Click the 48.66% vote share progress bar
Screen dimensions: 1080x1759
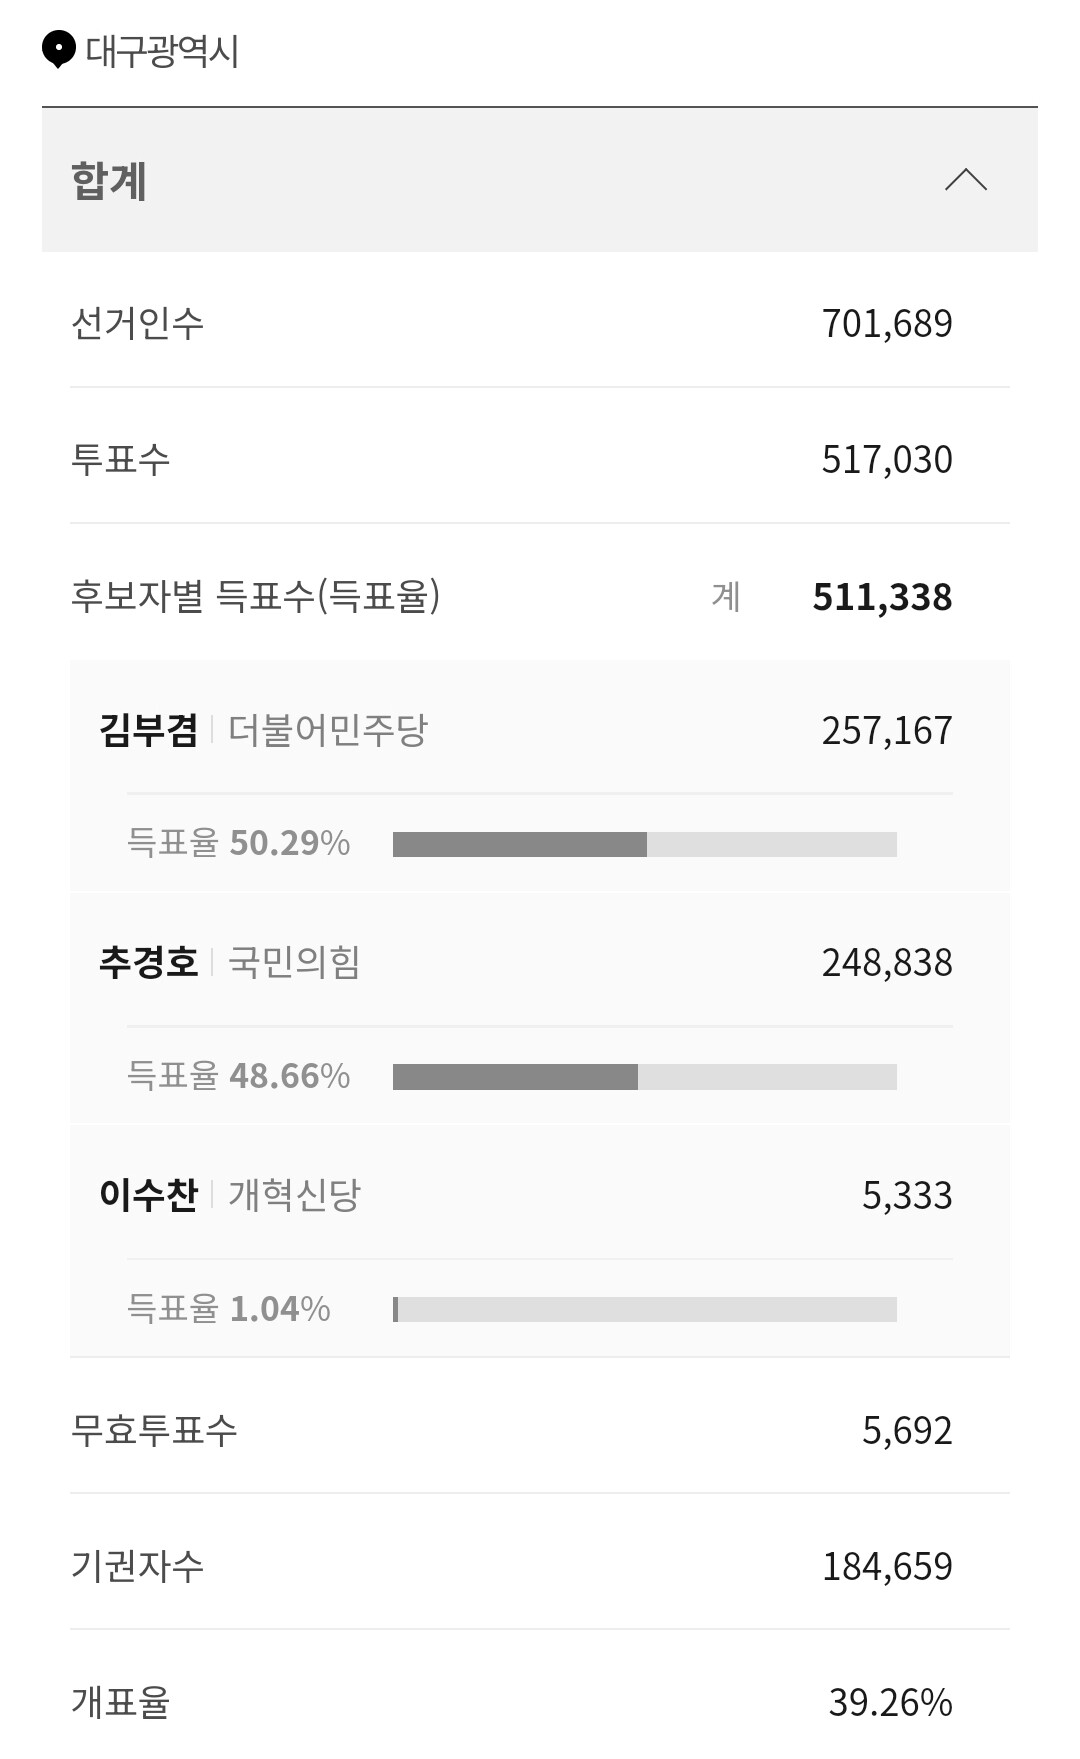[645, 1077]
